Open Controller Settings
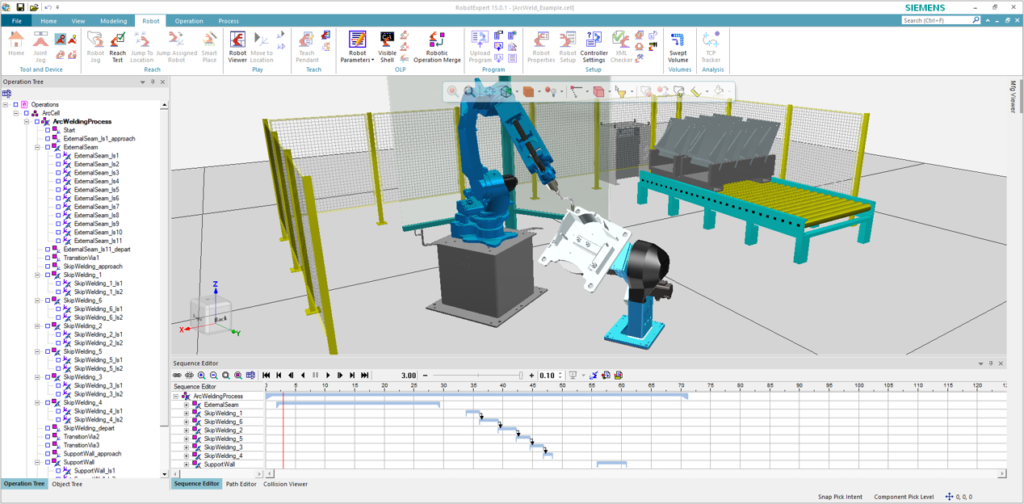 594,46
